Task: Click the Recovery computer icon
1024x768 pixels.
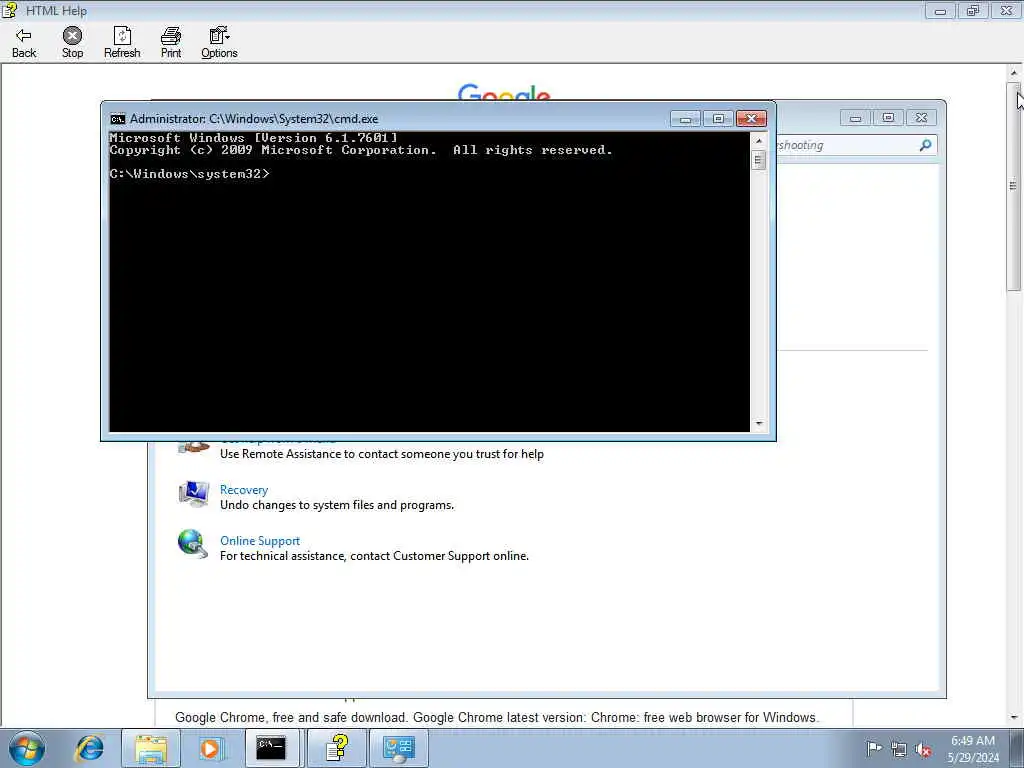Action: (x=193, y=494)
